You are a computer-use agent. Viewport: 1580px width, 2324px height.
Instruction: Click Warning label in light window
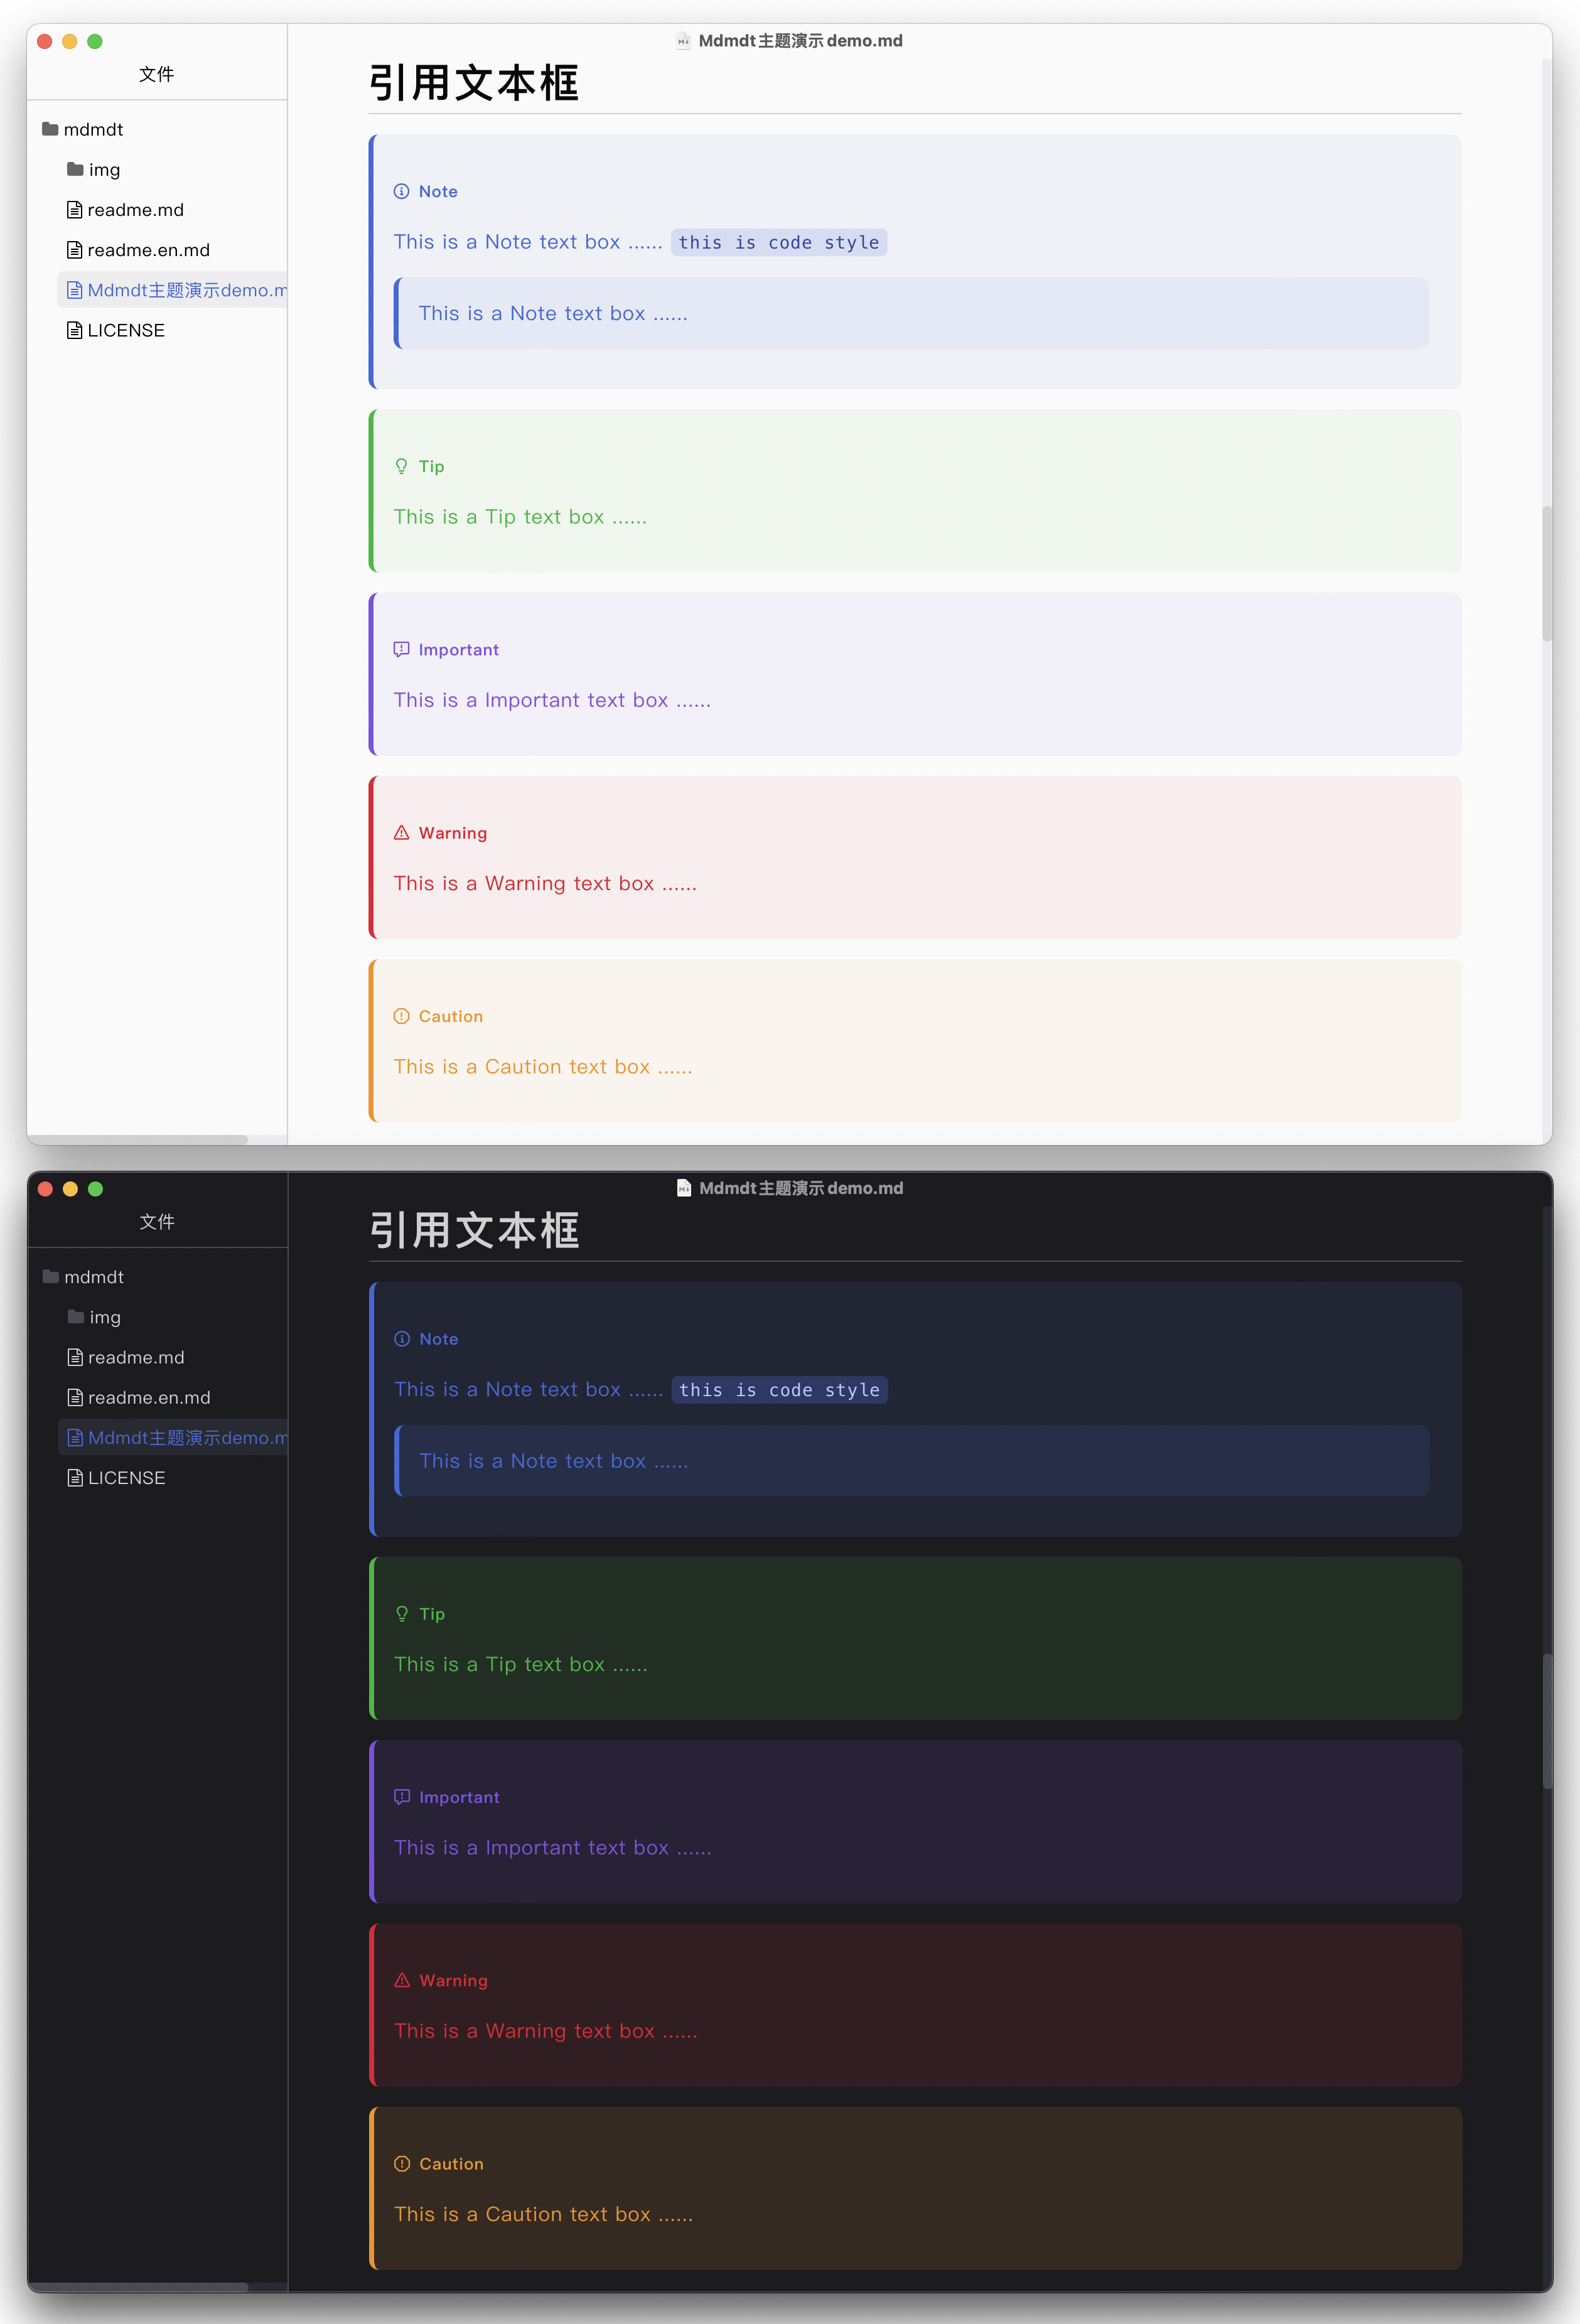453,833
